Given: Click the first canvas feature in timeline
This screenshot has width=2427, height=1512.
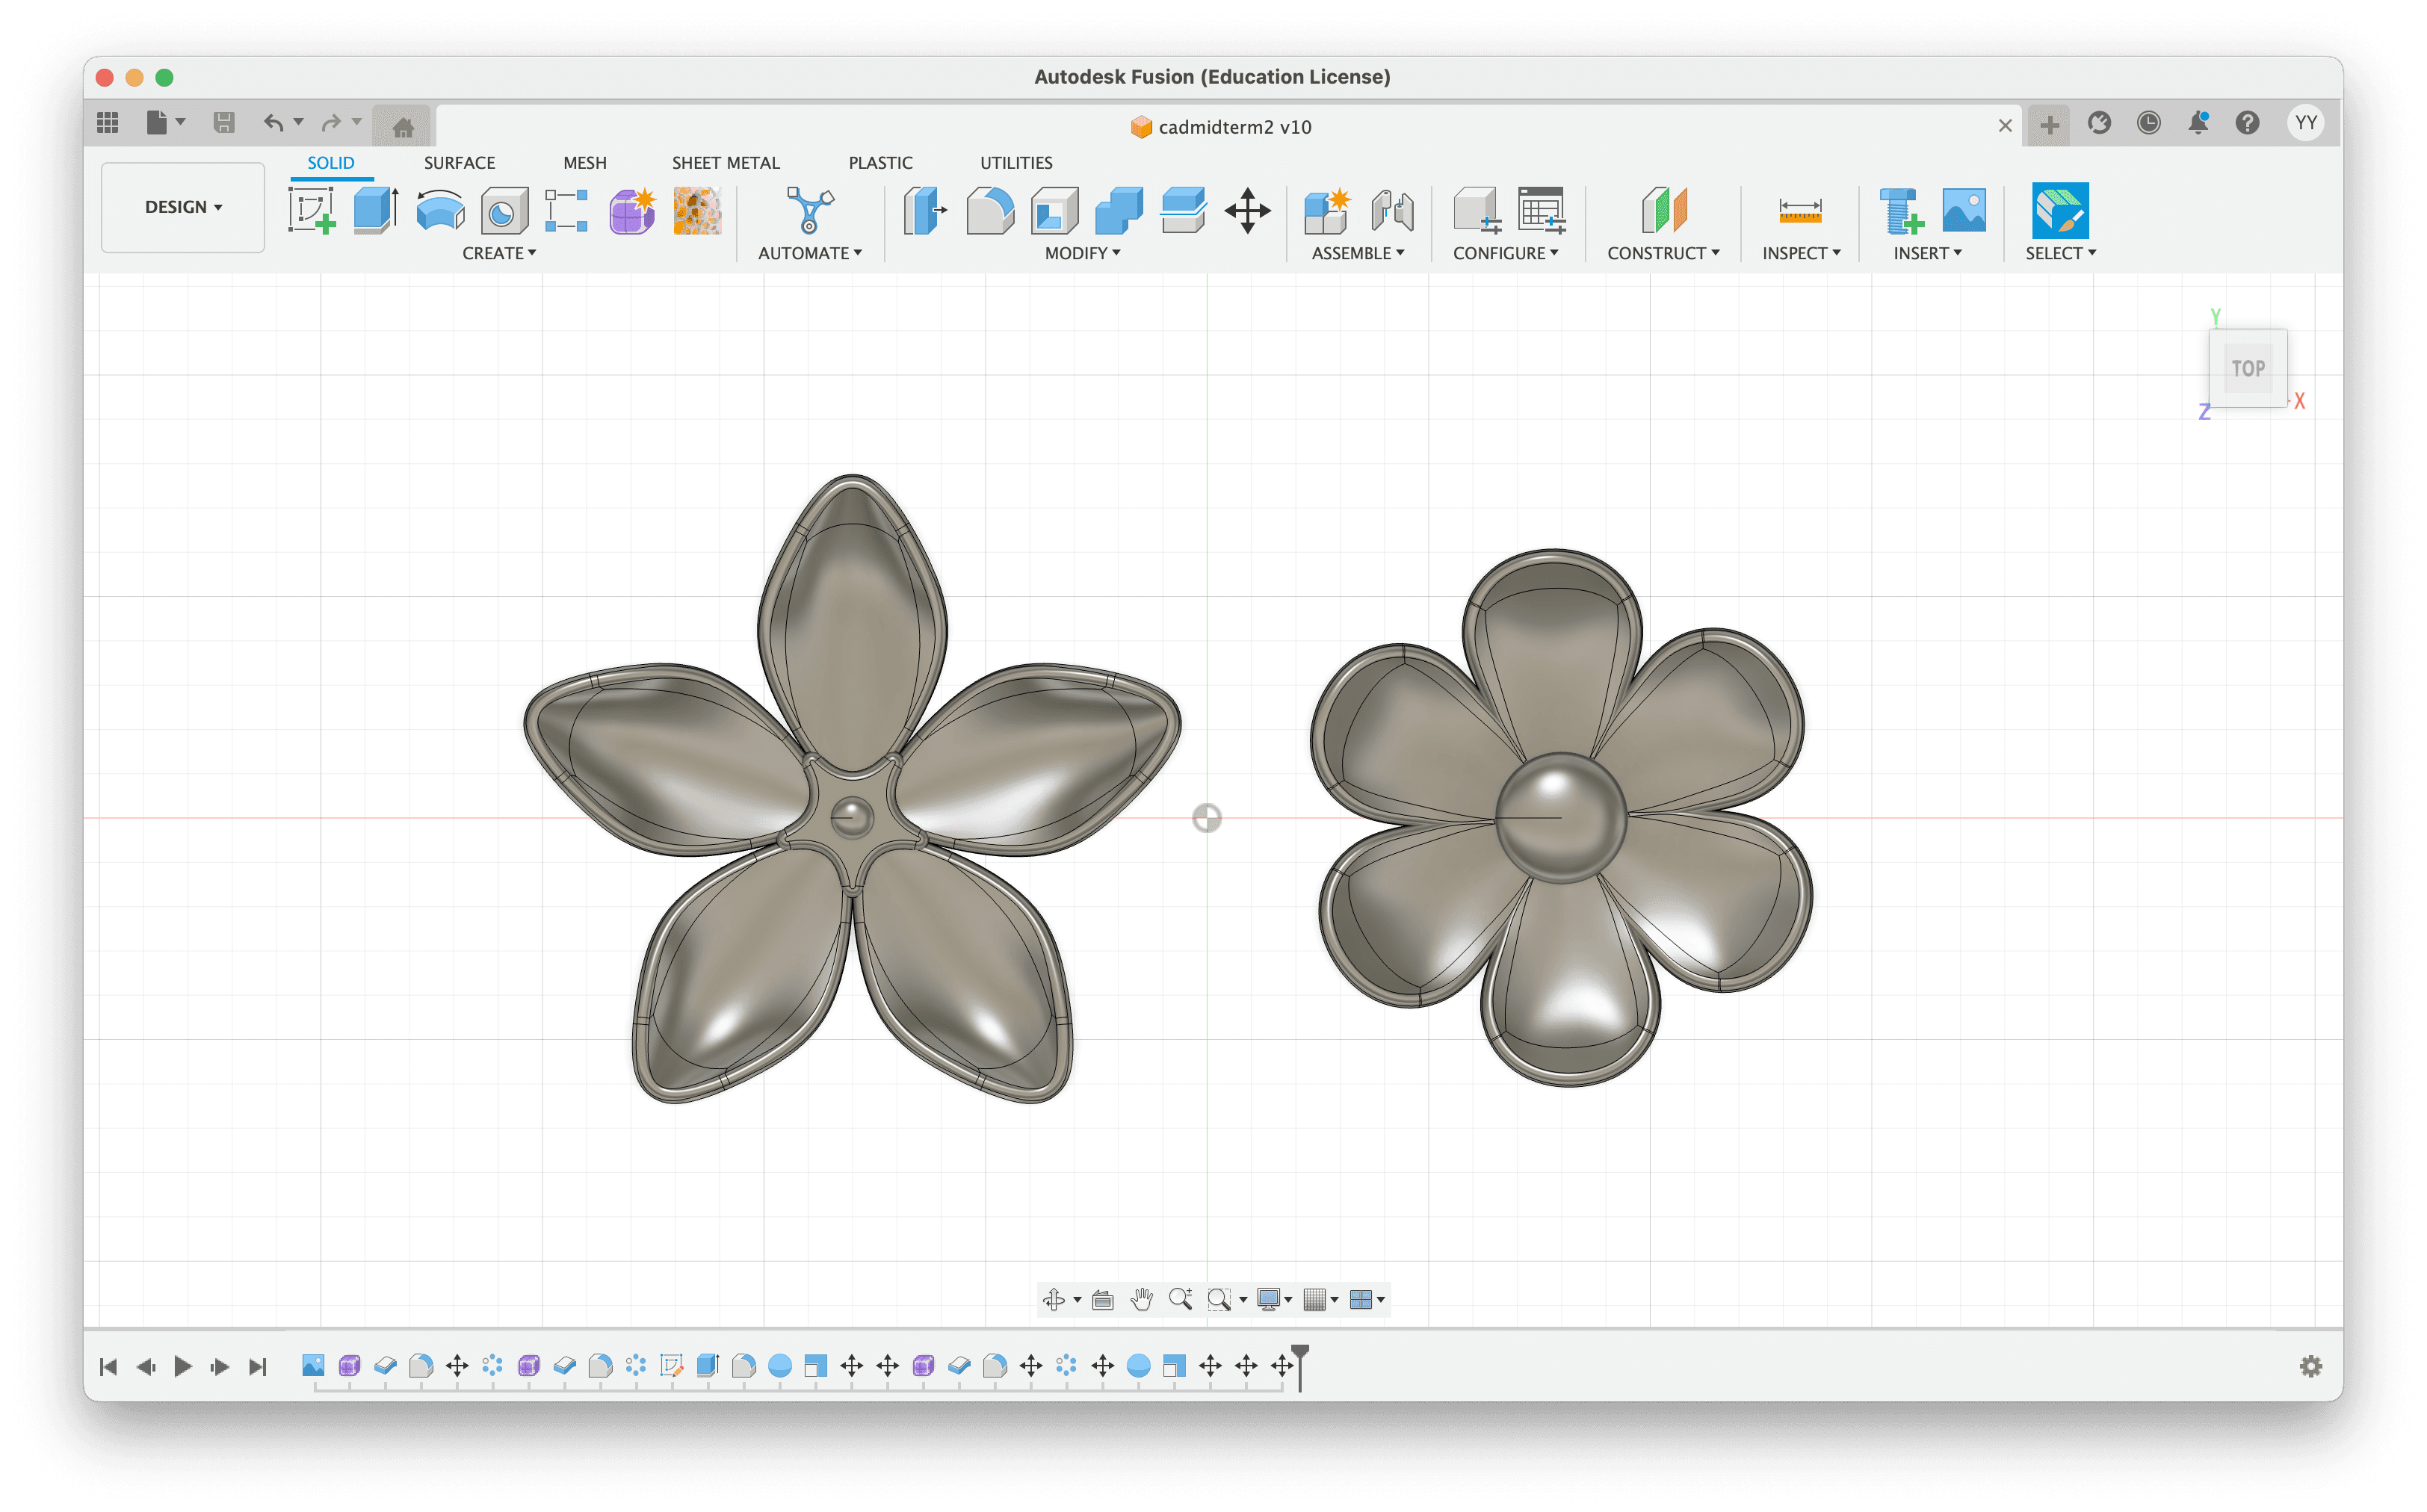Looking at the screenshot, I should tap(313, 1365).
